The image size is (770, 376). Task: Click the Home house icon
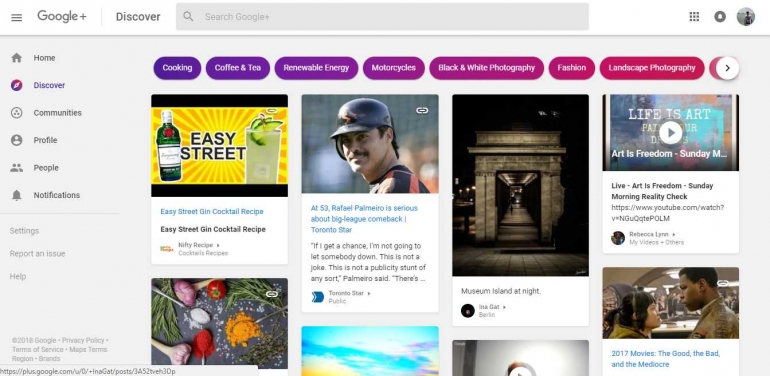point(17,58)
